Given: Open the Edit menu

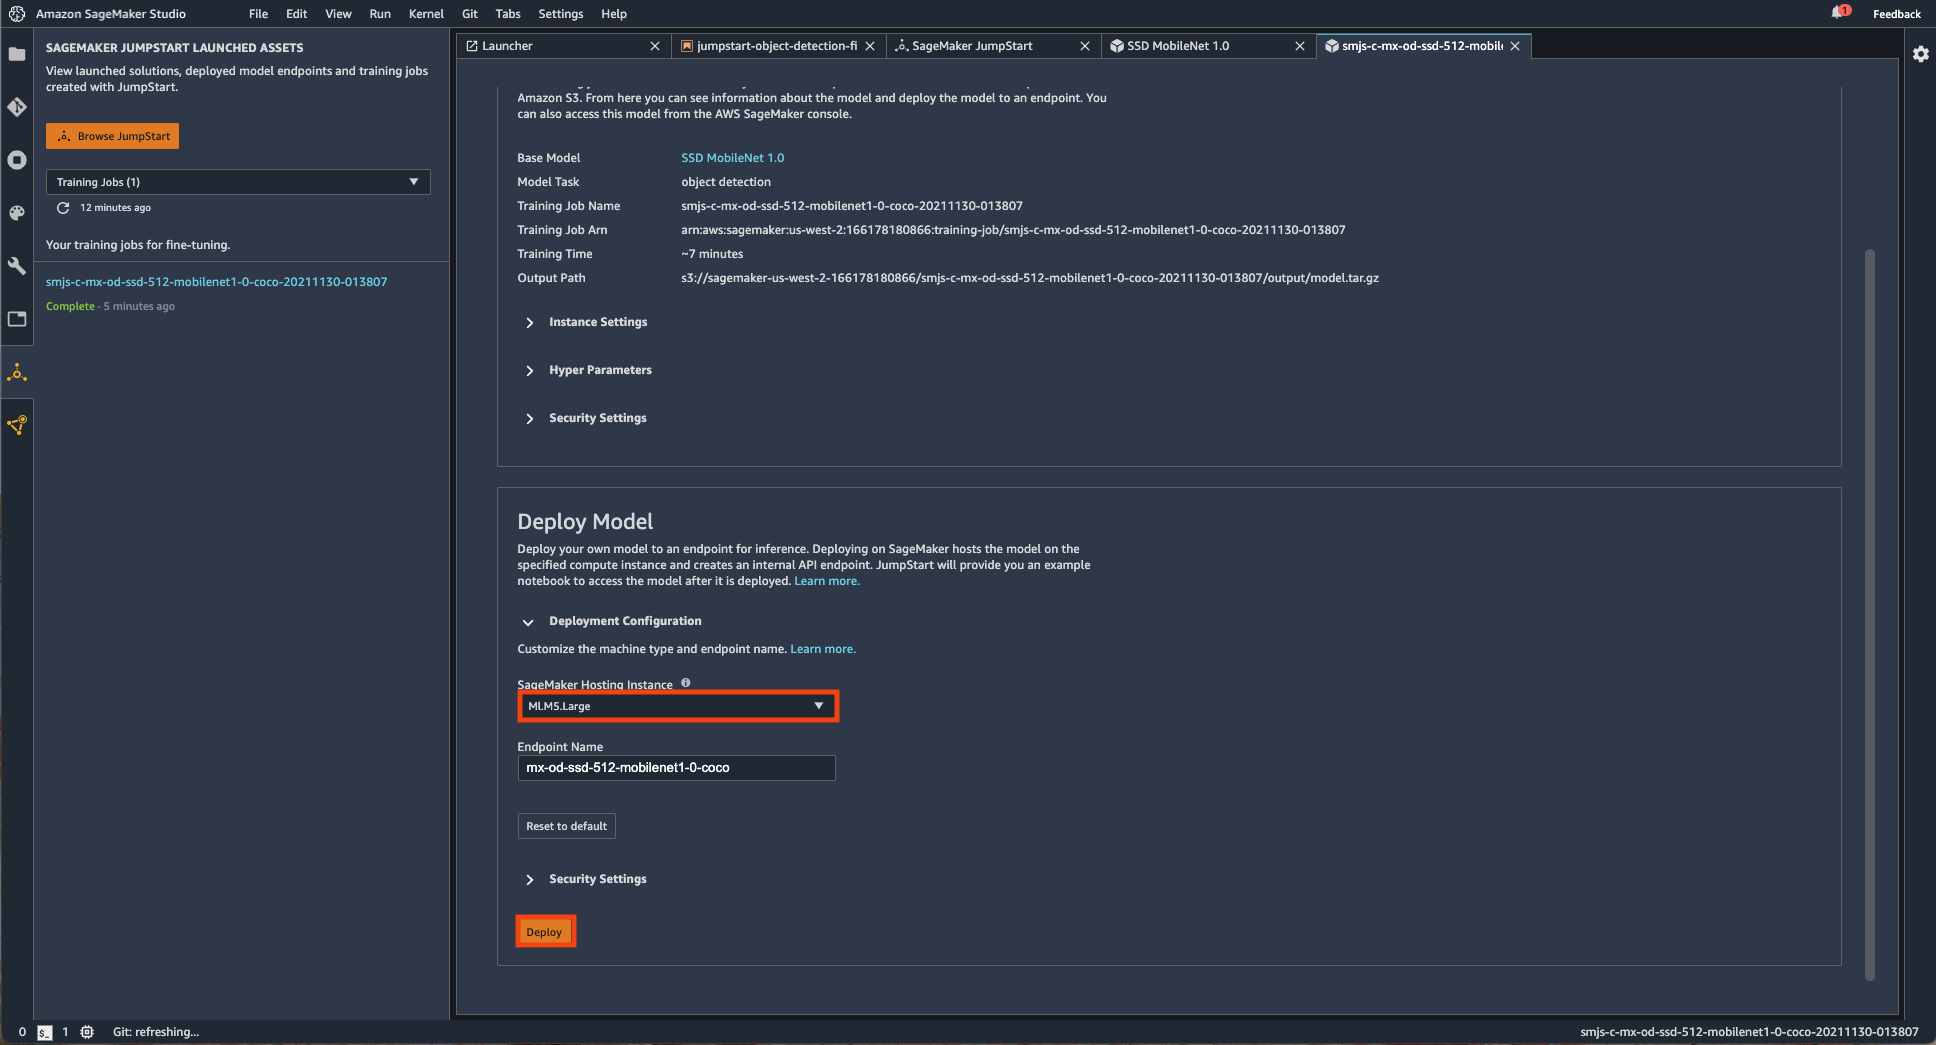Looking at the screenshot, I should (x=296, y=14).
